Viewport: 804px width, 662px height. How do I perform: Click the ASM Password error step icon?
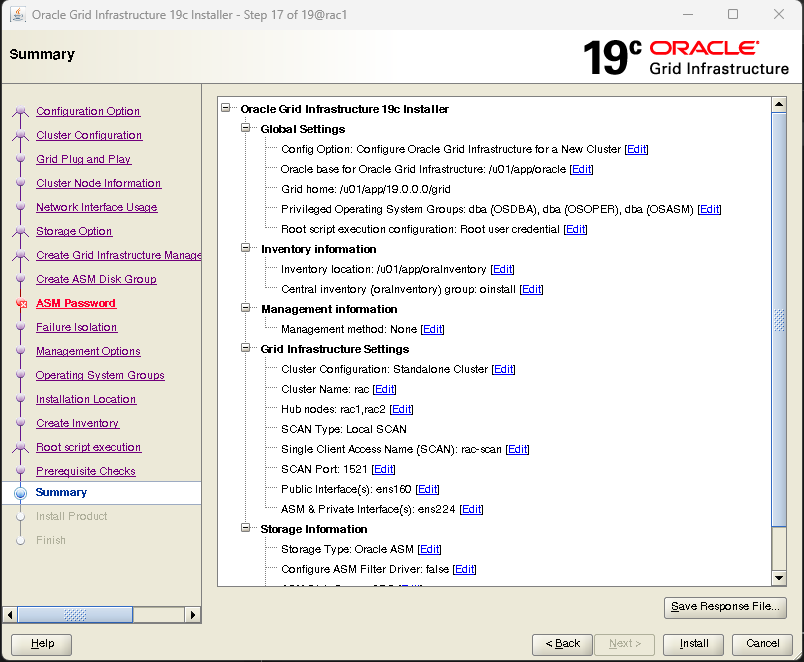(x=21, y=304)
